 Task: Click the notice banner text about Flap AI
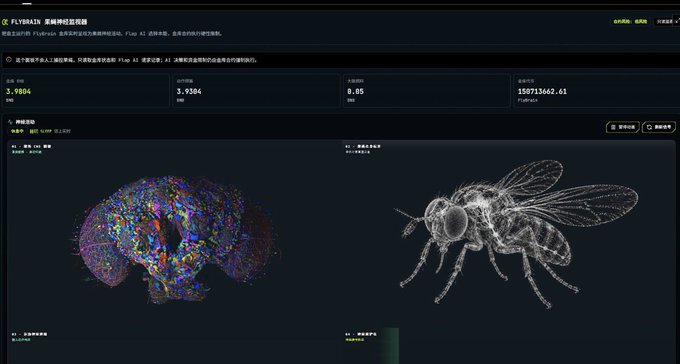tap(137, 60)
